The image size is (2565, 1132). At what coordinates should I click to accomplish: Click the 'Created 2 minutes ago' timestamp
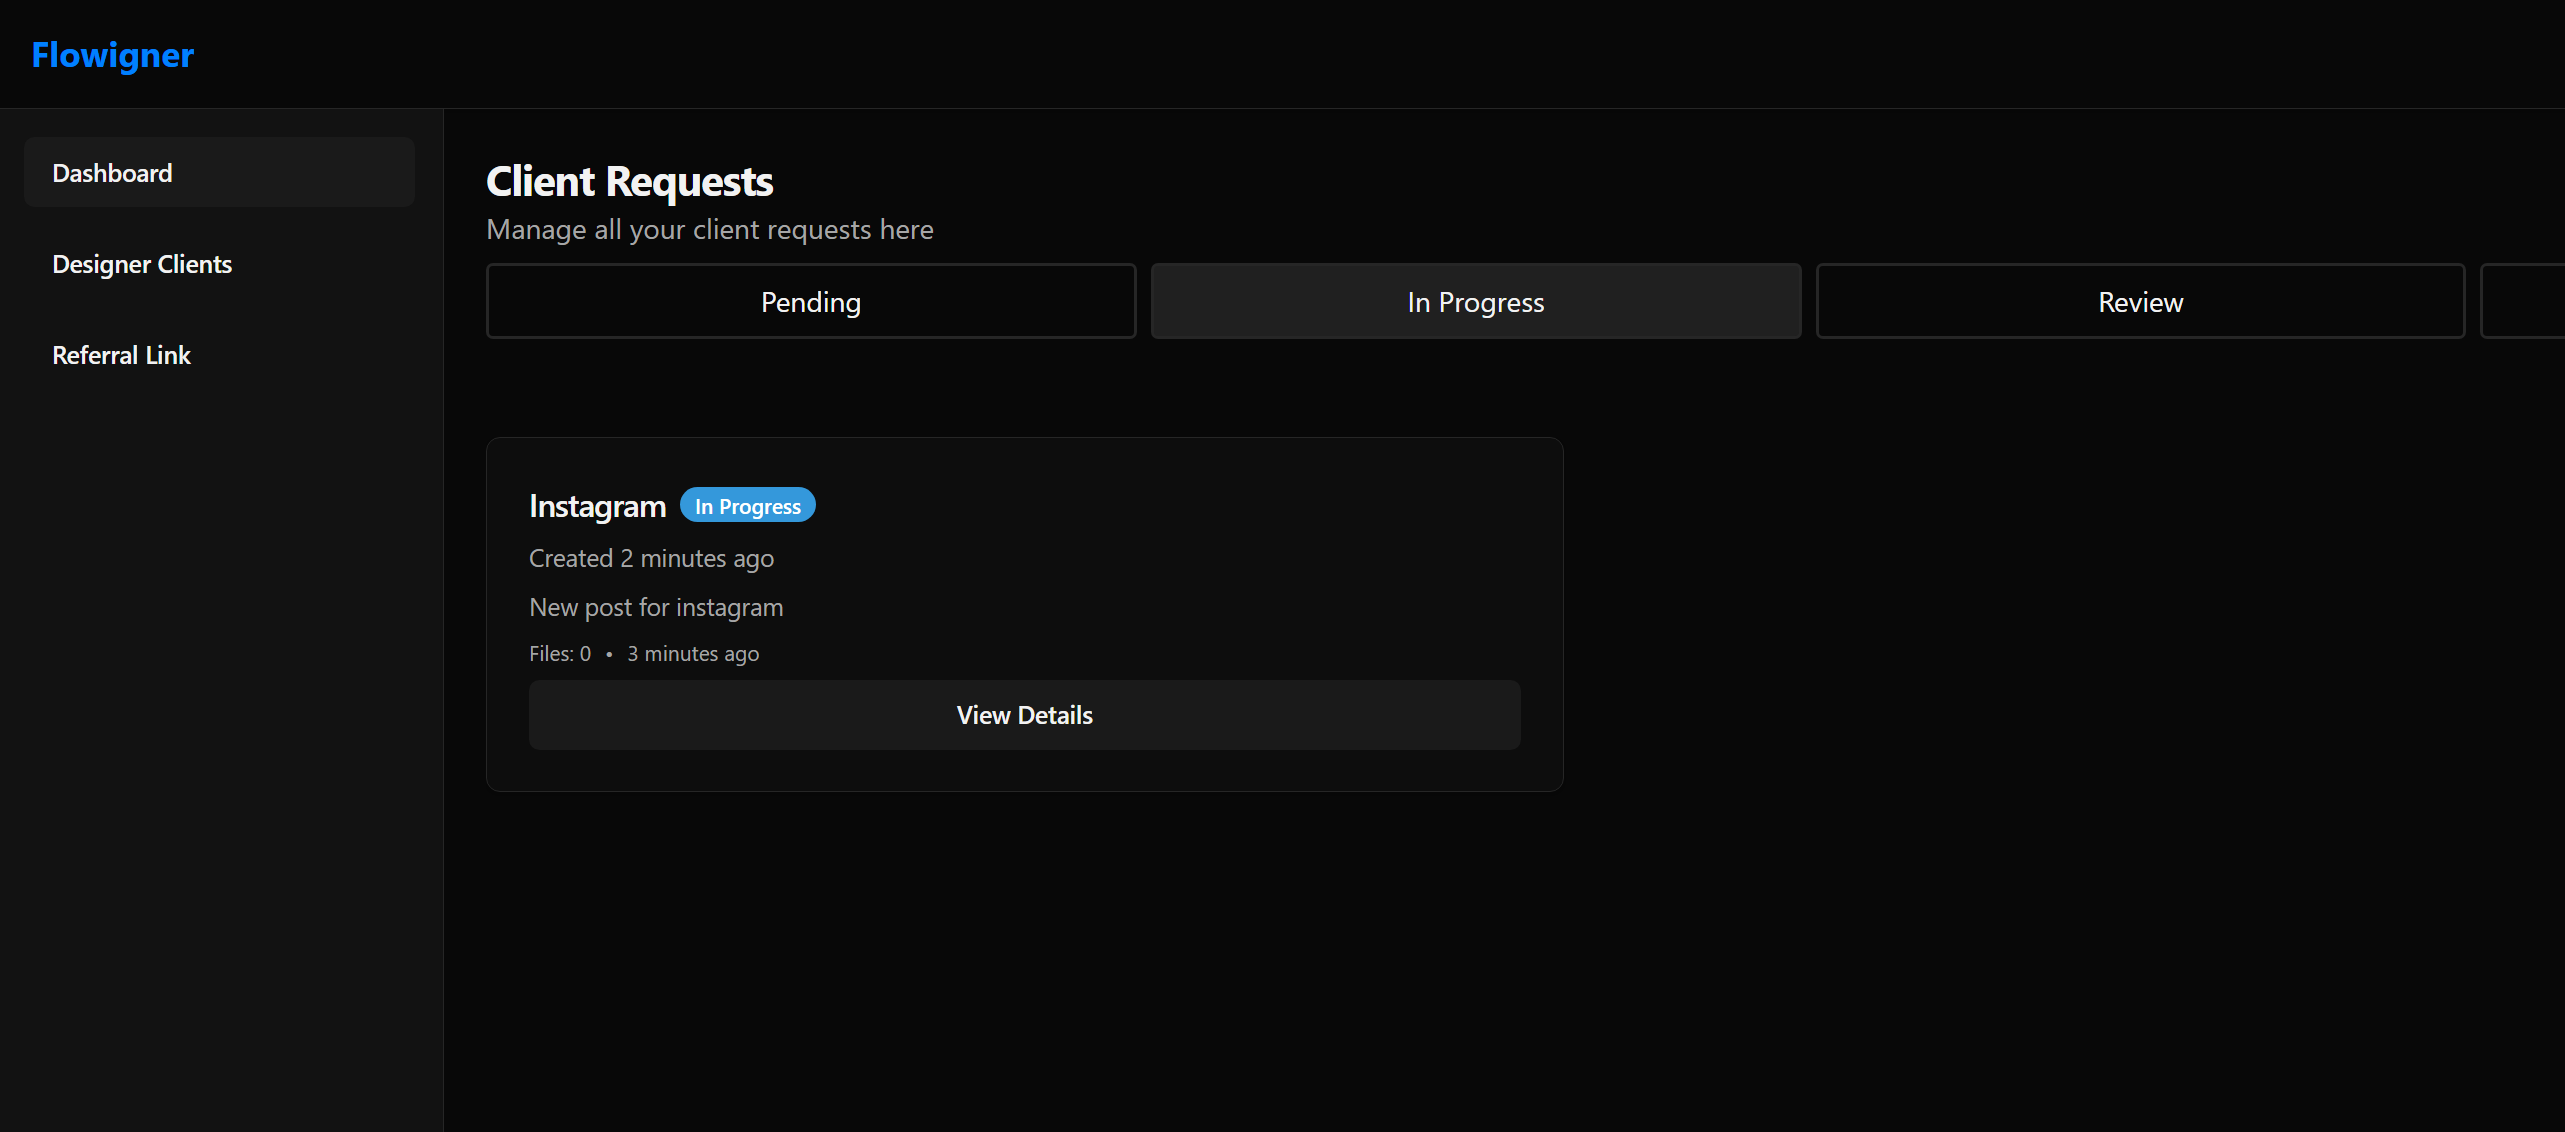[x=651, y=558]
